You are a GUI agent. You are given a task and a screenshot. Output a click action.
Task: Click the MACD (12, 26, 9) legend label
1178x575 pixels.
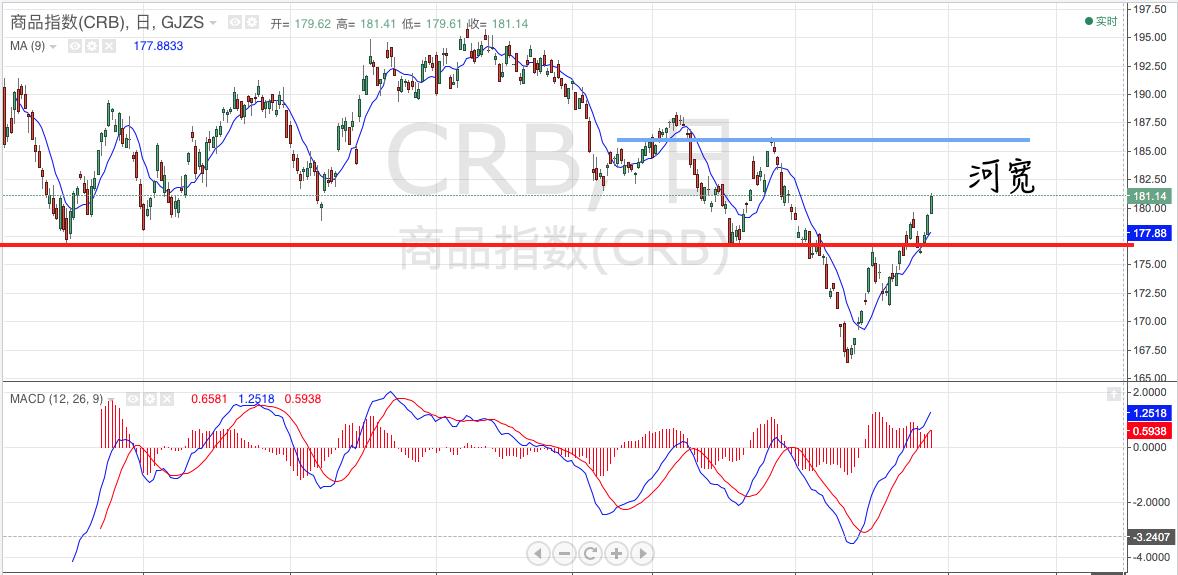tap(56, 399)
